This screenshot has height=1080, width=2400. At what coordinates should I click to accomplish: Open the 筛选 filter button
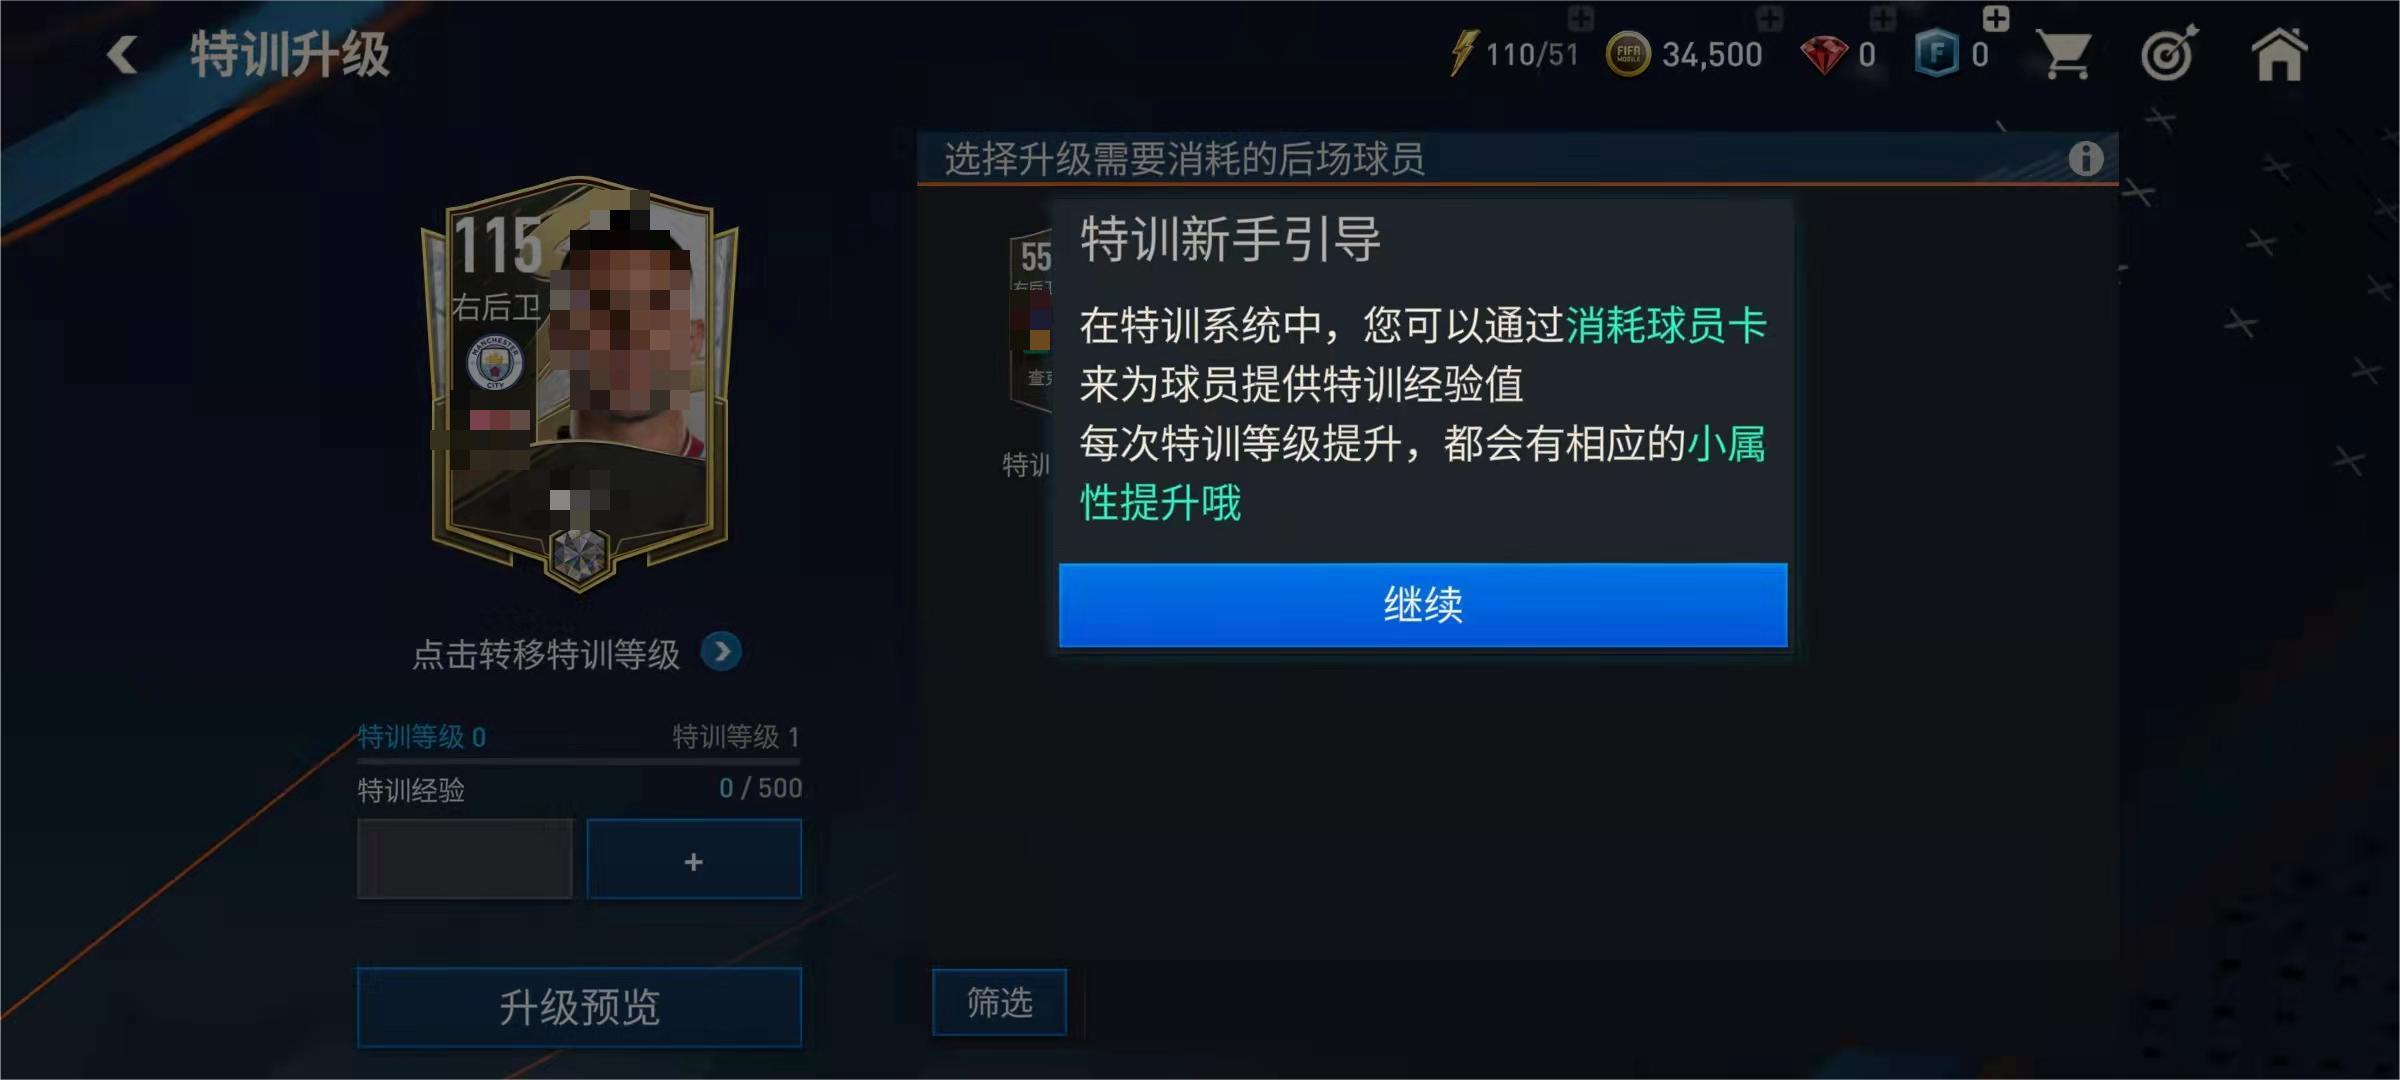tap(999, 1002)
